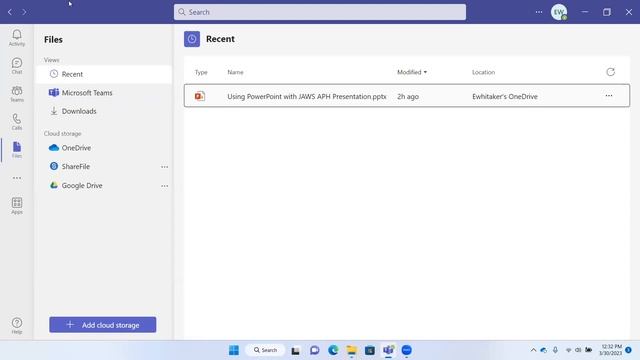Image resolution: width=640 pixels, height=360 pixels.
Task: Go to Teams in left rail
Action: point(17,94)
